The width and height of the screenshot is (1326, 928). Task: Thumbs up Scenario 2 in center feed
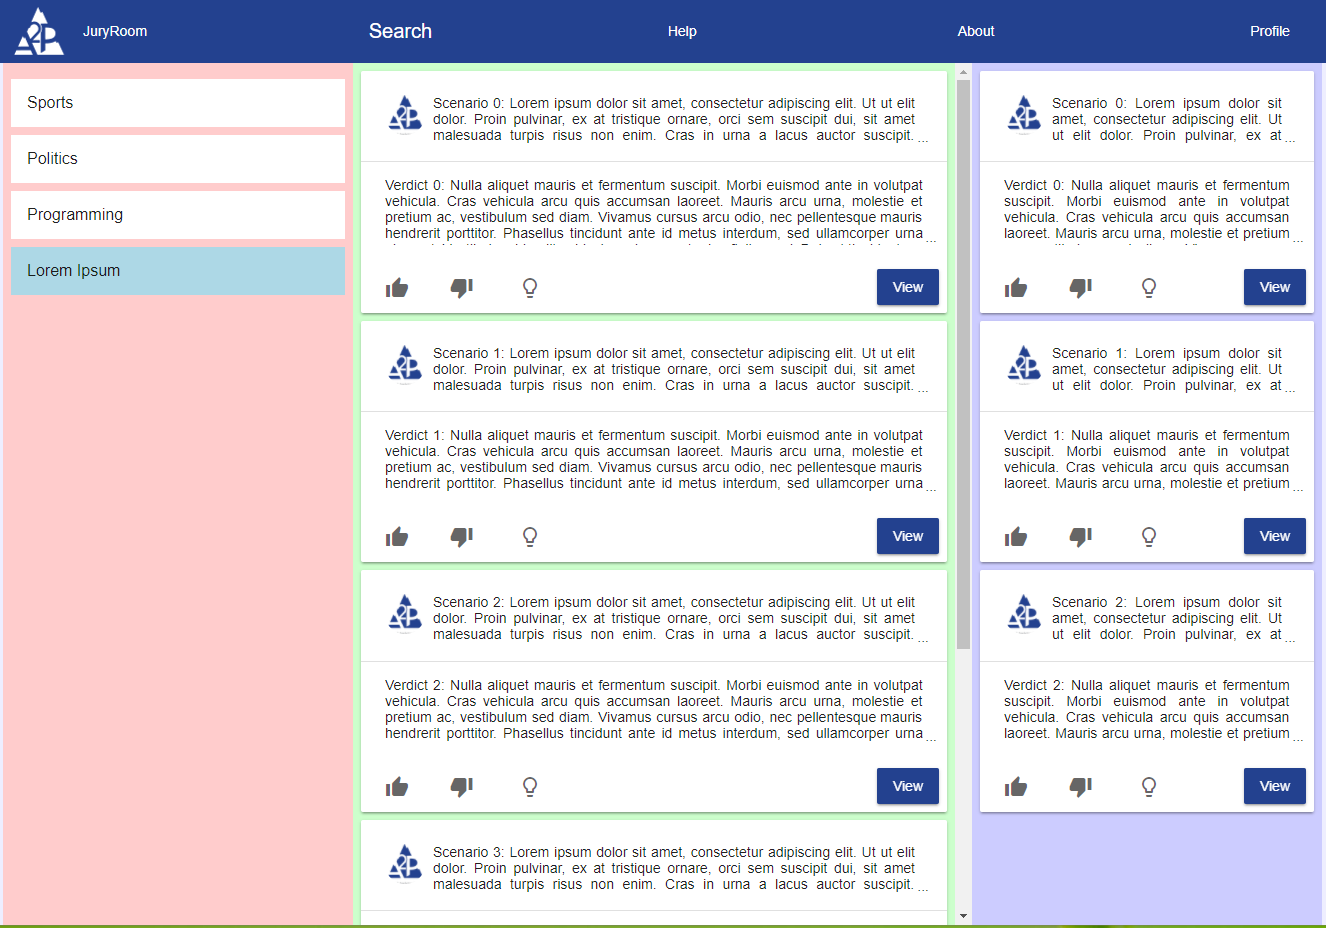pos(397,787)
